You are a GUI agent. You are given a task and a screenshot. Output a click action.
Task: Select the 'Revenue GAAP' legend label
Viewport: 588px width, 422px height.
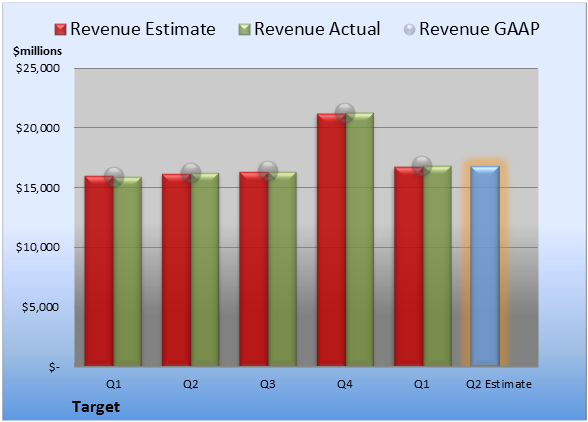[x=479, y=29]
